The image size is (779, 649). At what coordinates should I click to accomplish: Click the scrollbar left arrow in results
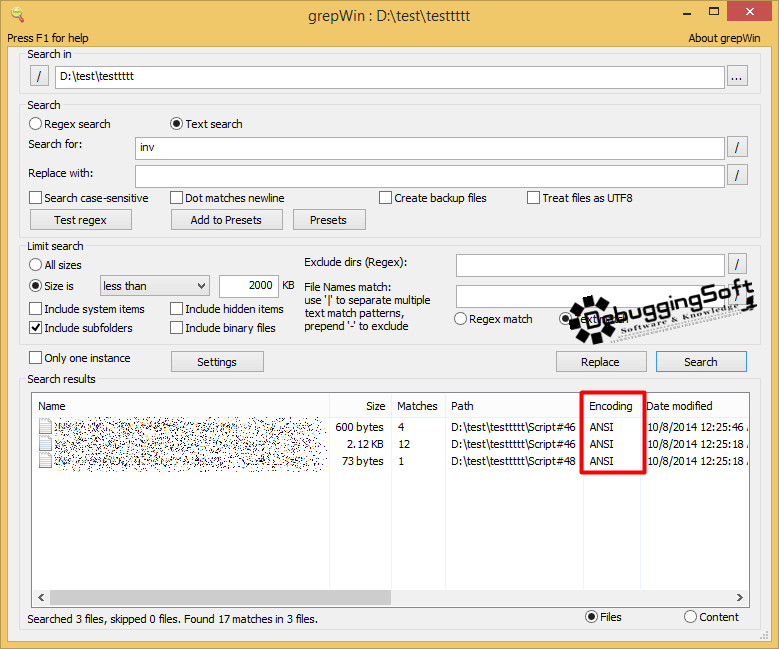point(41,597)
